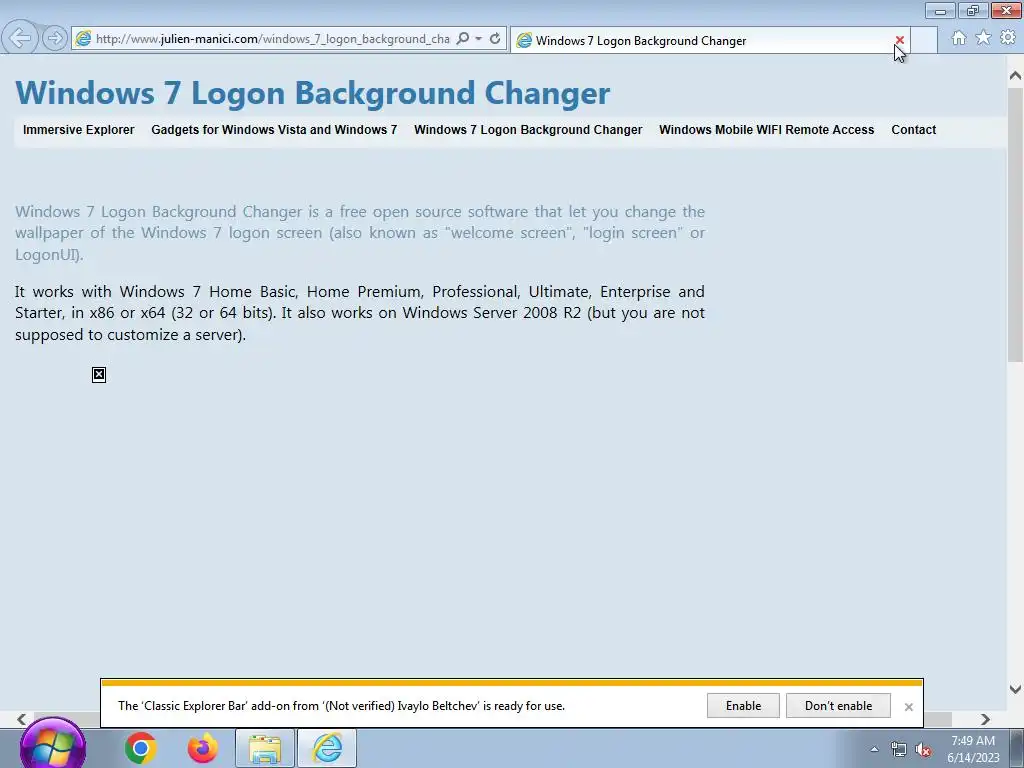
Task: Click the Internet Explorer page icon in address bar
Action: coord(84,39)
